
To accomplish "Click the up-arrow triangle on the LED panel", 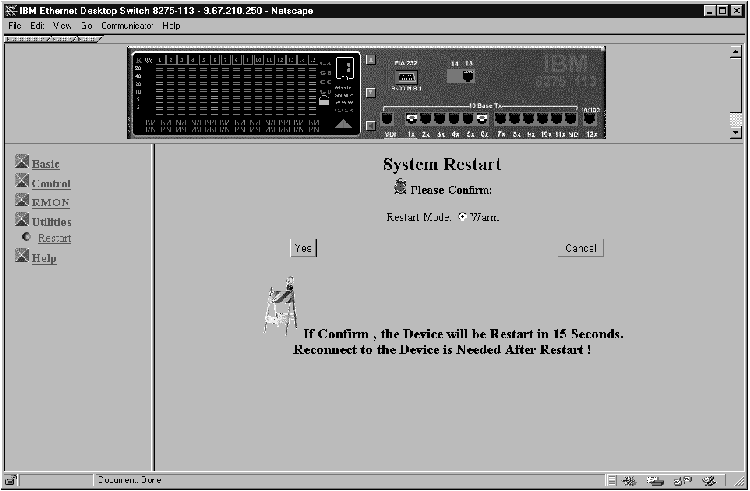I will pos(343,124).
